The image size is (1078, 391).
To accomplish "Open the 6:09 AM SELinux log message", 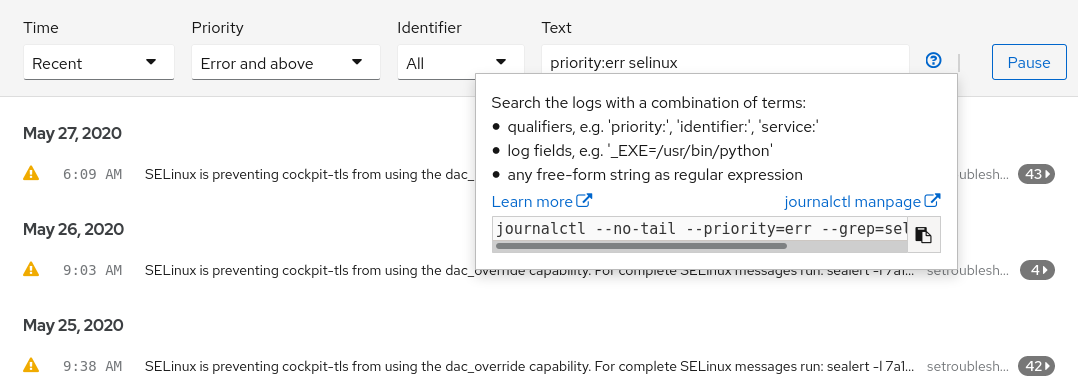I will [x=310, y=174].
